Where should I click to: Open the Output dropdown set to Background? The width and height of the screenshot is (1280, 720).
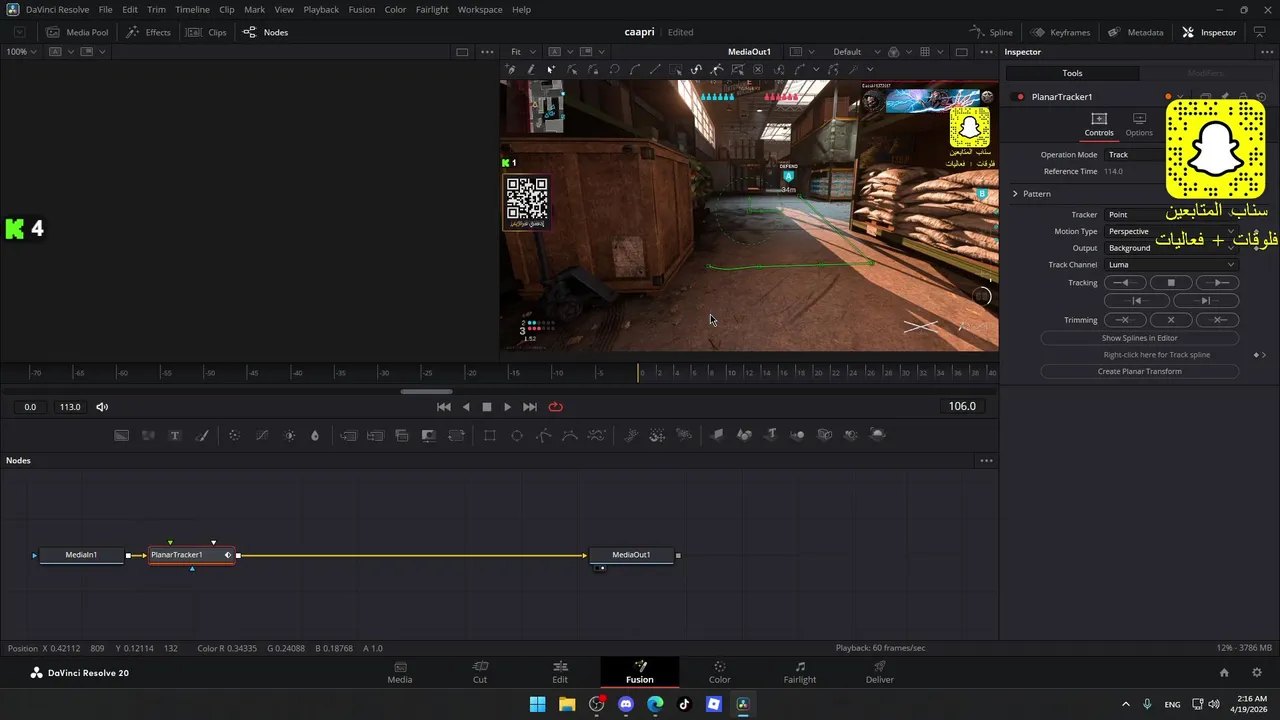point(1170,248)
